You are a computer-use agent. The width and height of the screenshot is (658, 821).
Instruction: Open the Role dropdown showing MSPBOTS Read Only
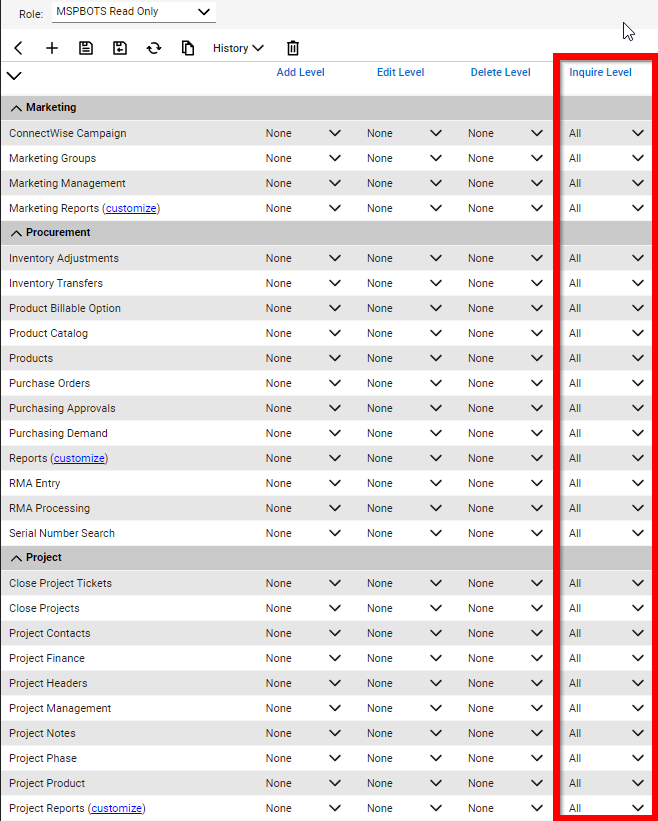(x=133, y=12)
